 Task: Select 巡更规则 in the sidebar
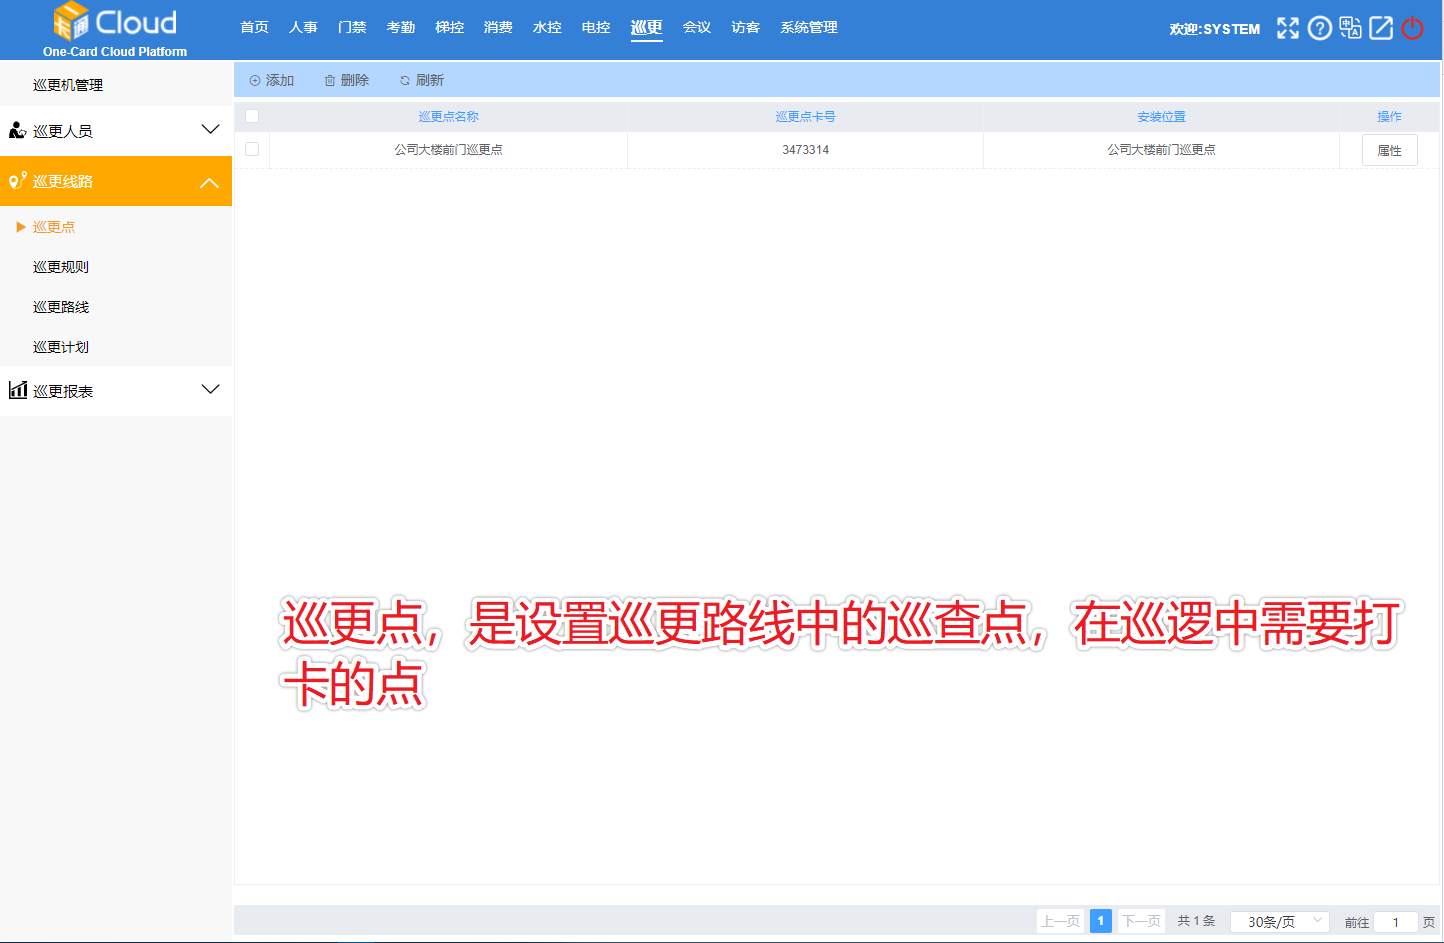[61, 267]
